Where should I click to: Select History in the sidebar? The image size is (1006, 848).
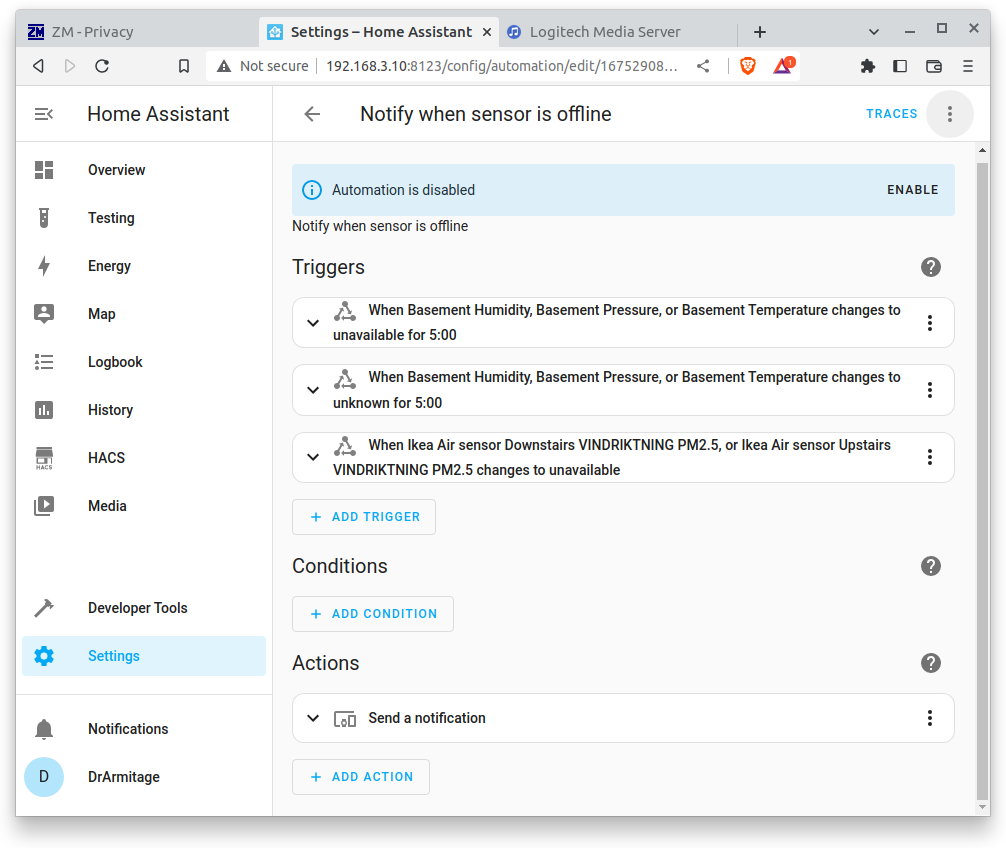(144, 410)
